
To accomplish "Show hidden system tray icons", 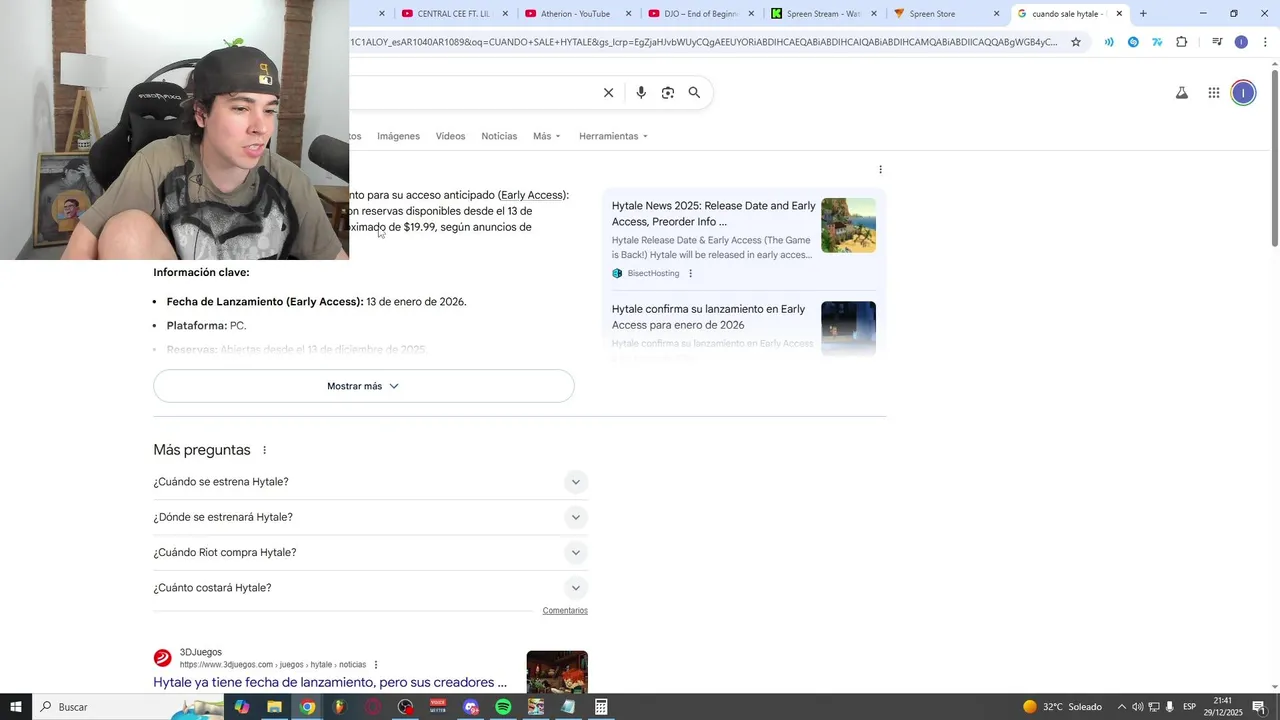I will pyautogui.click(x=1121, y=707).
